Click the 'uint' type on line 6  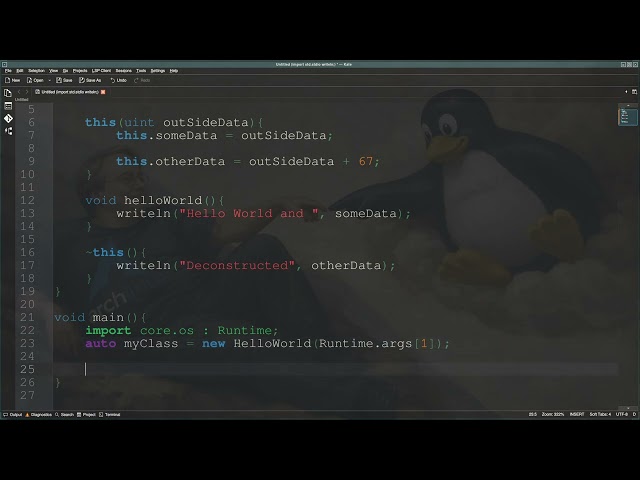coord(139,122)
